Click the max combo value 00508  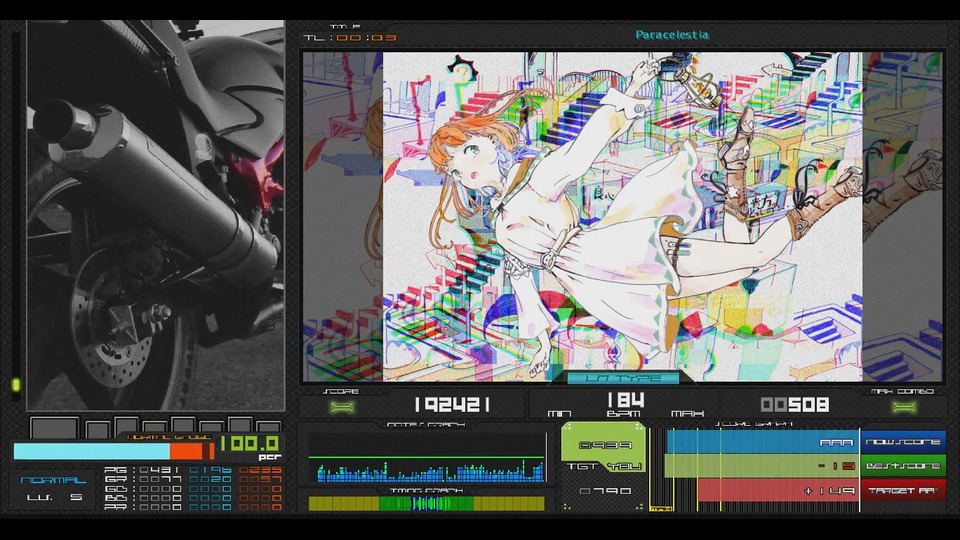795,405
